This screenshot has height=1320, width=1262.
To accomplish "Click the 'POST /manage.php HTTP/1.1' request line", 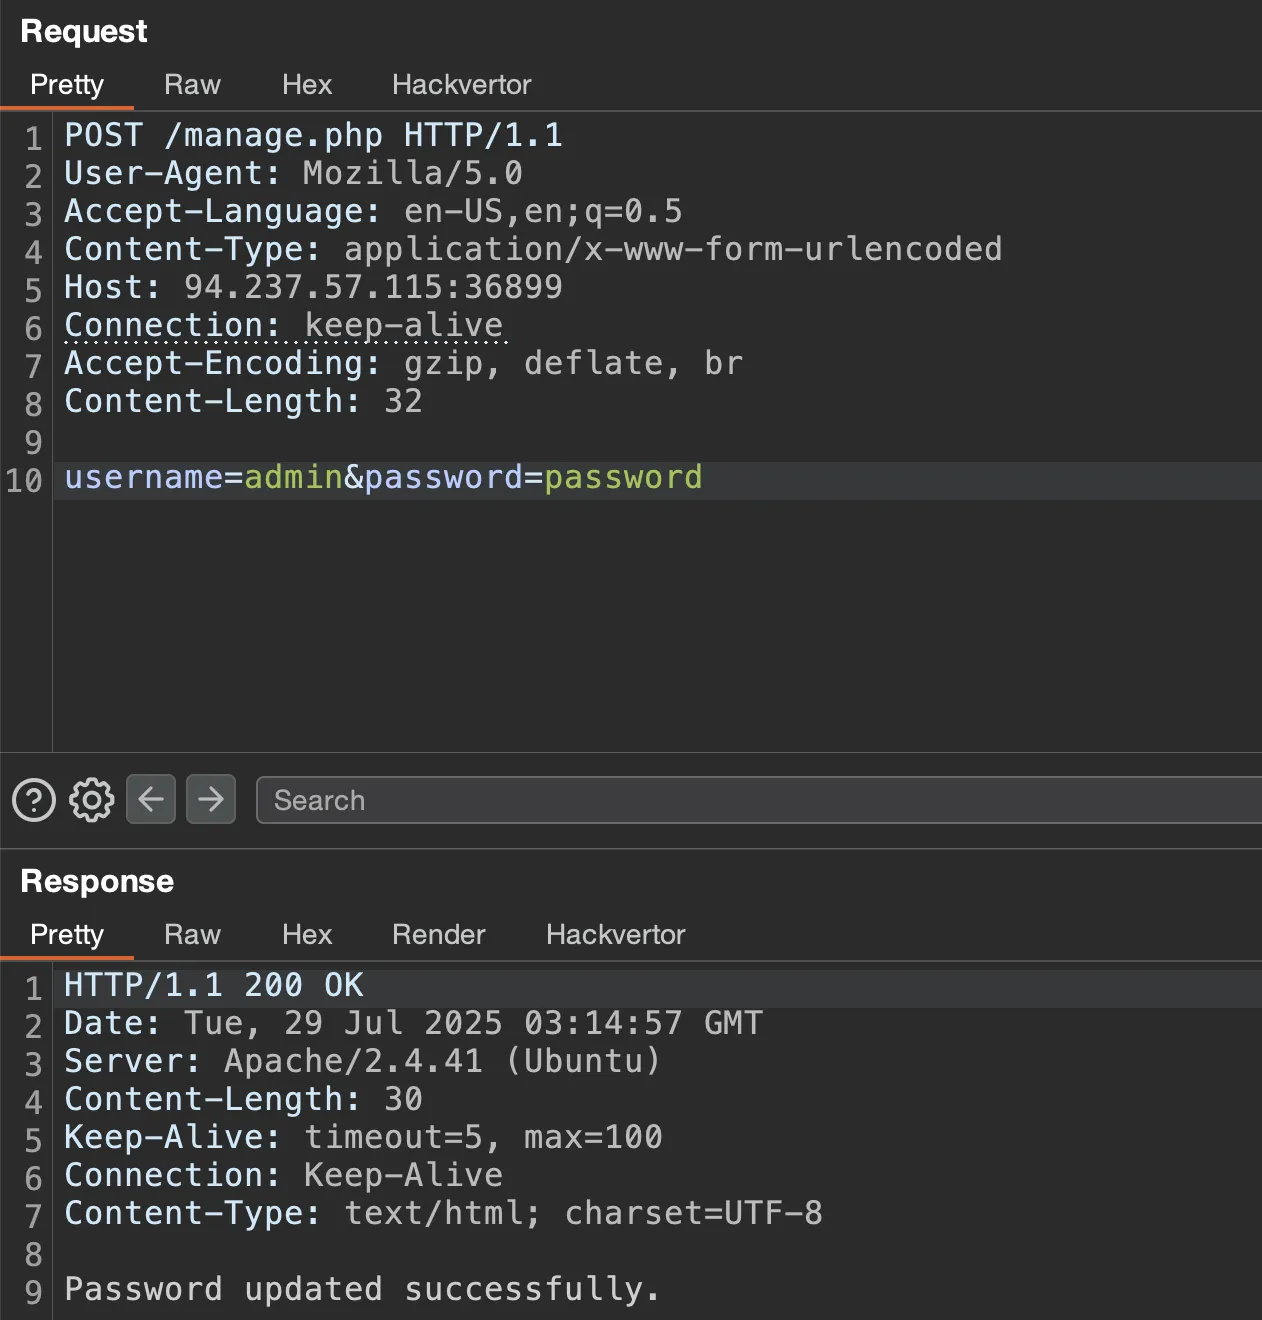I will pyautogui.click(x=314, y=135).
